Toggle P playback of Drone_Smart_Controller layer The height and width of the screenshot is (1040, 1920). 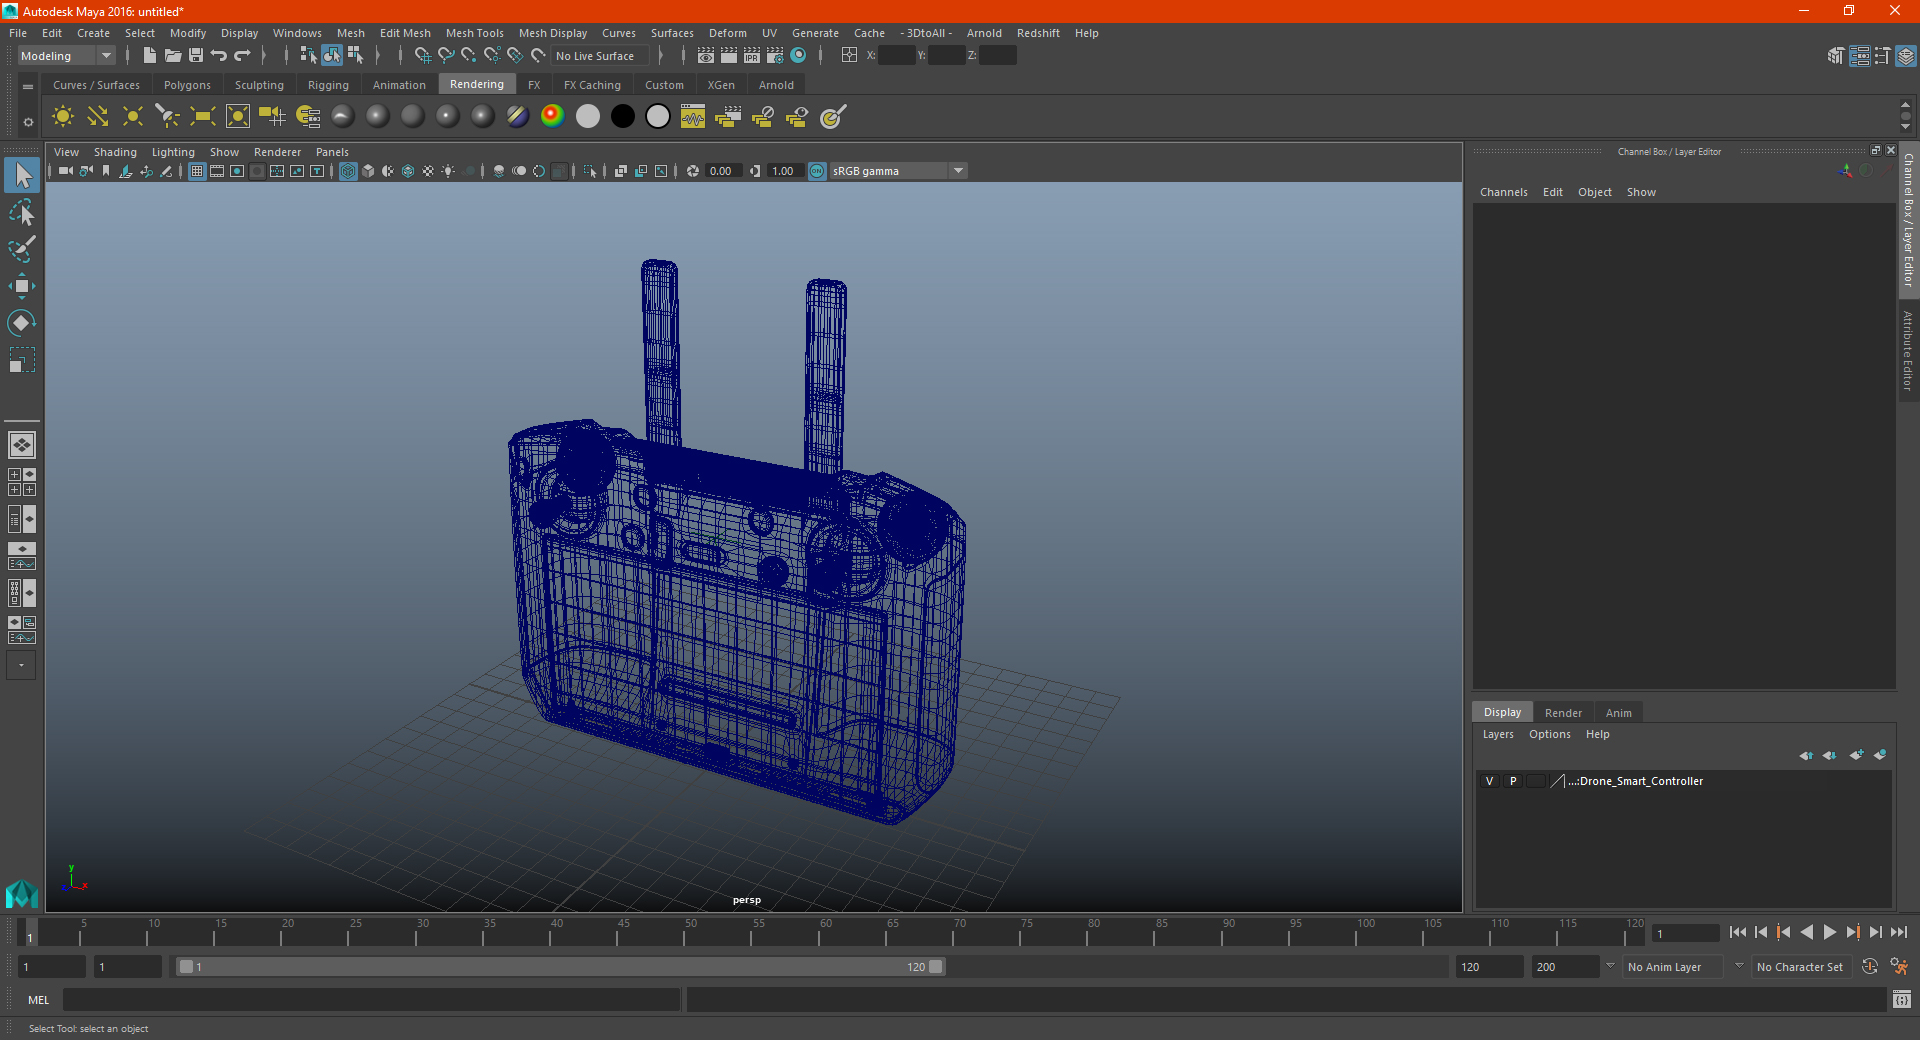pyautogui.click(x=1513, y=781)
